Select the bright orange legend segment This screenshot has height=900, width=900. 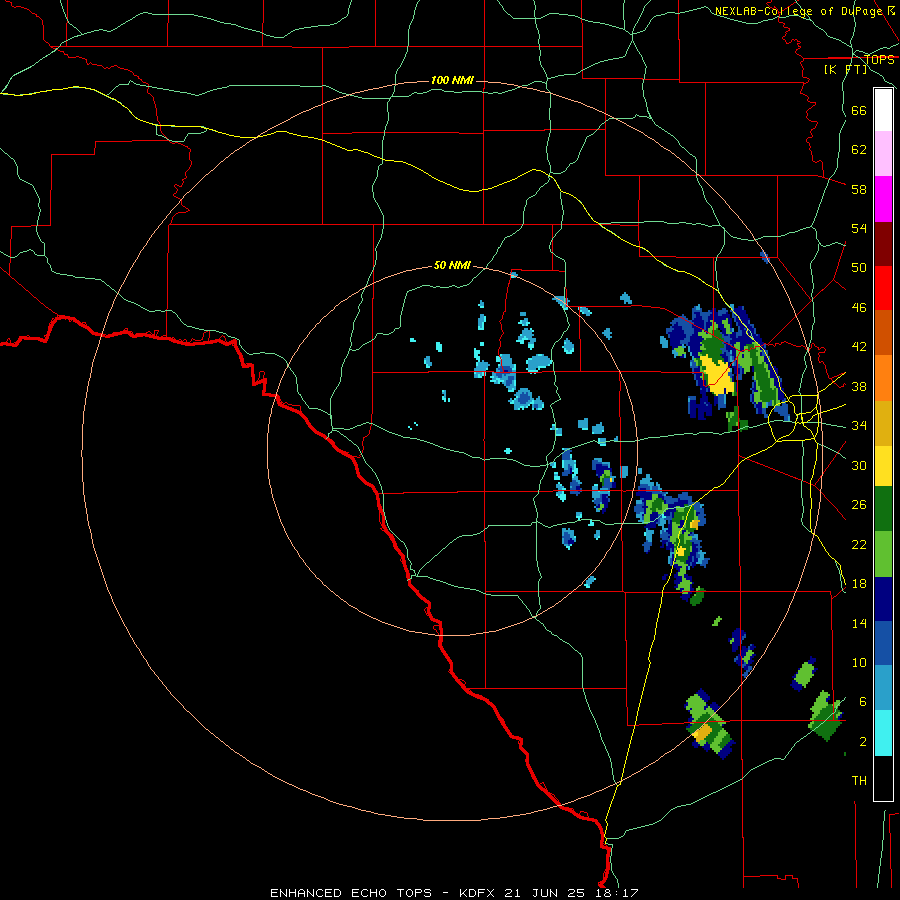pyautogui.click(x=883, y=378)
